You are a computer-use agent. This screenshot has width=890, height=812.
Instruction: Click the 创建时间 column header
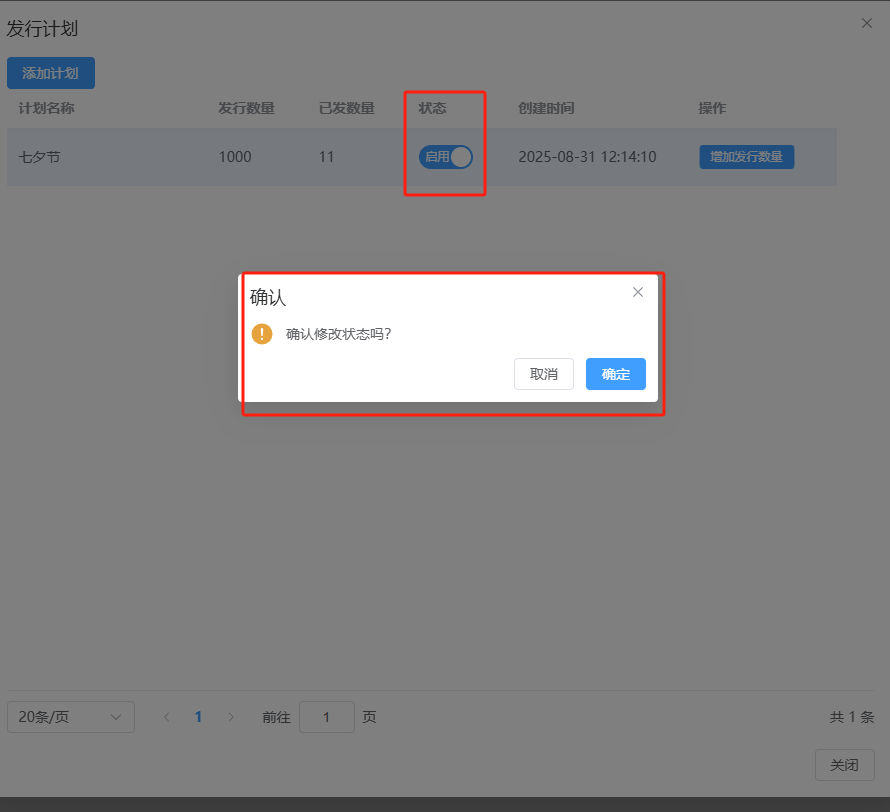pos(546,108)
